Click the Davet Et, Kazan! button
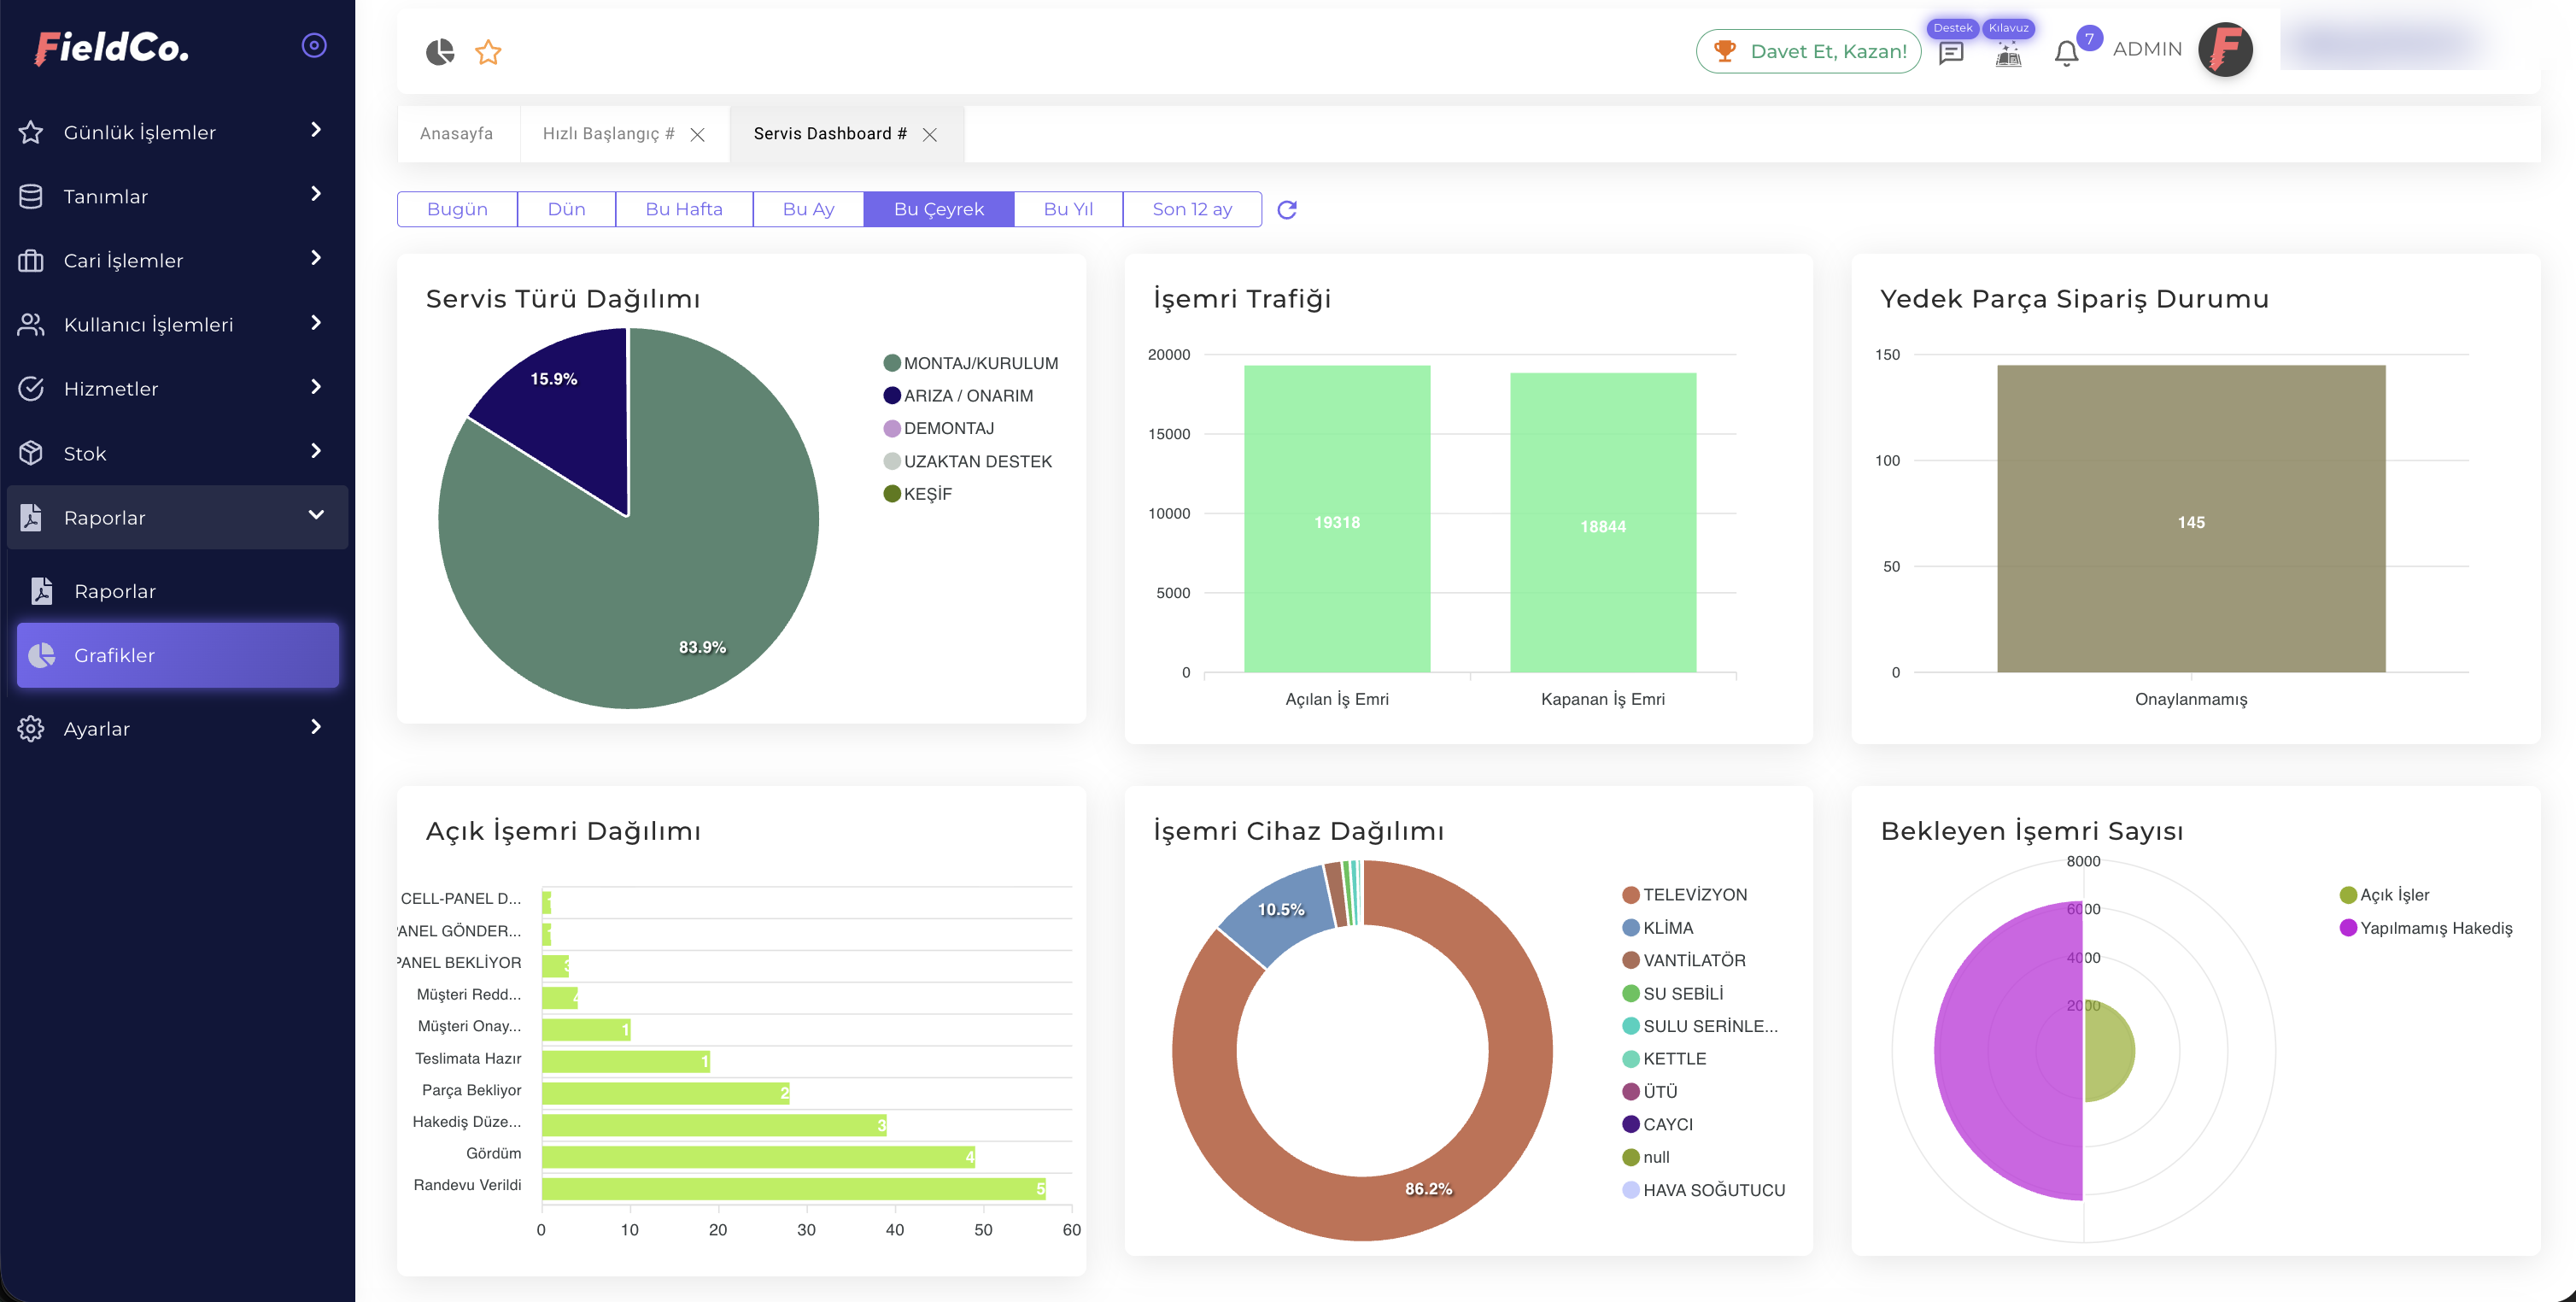The height and width of the screenshot is (1302, 2576). click(1808, 51)
